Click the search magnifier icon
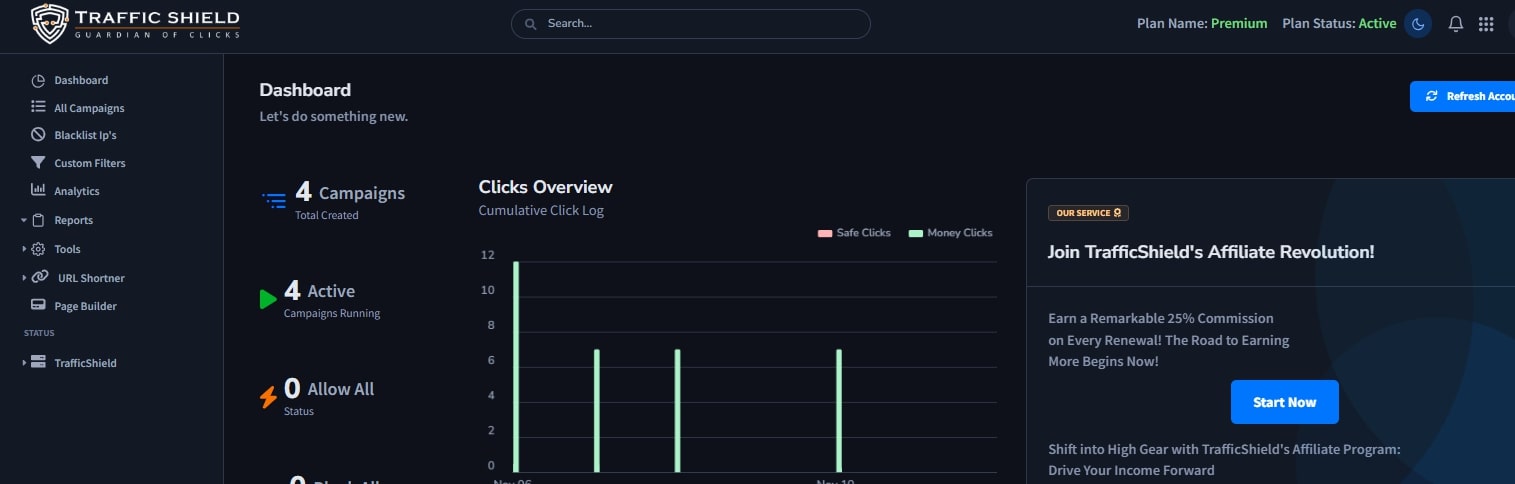This screenshot has width=1515, height=484. [x=530, y=24]
